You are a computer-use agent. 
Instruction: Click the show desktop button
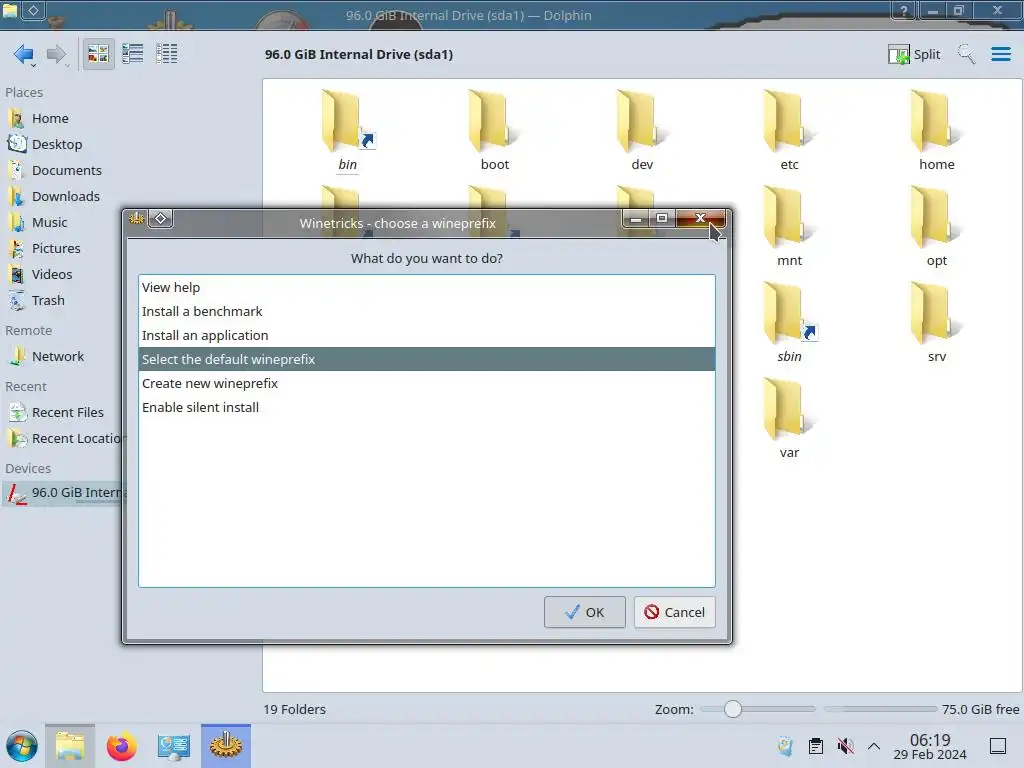[998, 746]
